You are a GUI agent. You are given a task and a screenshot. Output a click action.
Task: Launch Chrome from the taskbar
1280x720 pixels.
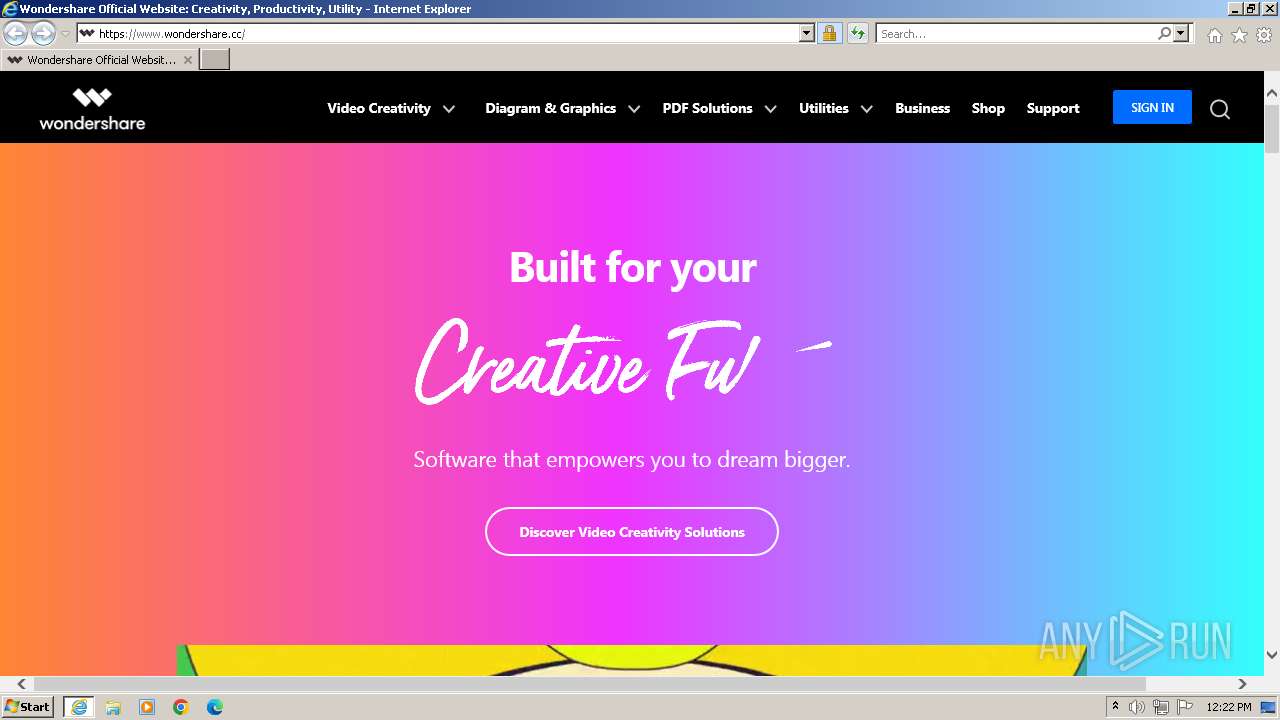coord(181,707)
